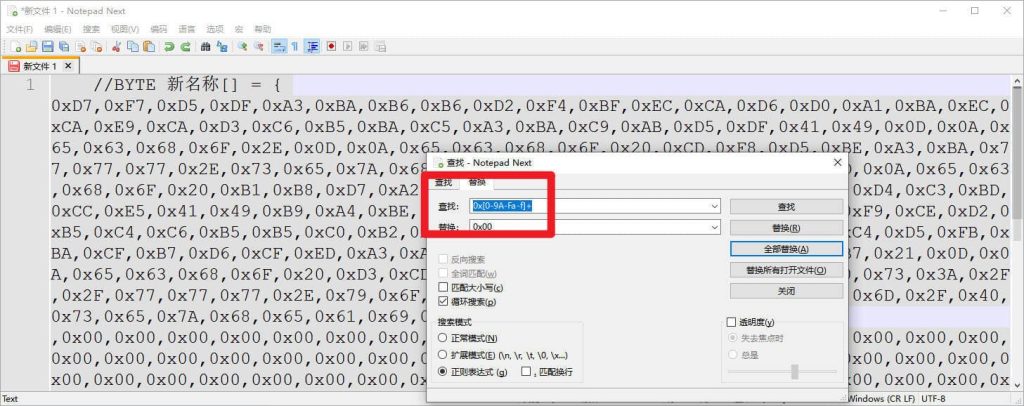Click the Save file toolbar icon
The height and width of the screenshot is (406, 1024).
click(x=49, y=46)
